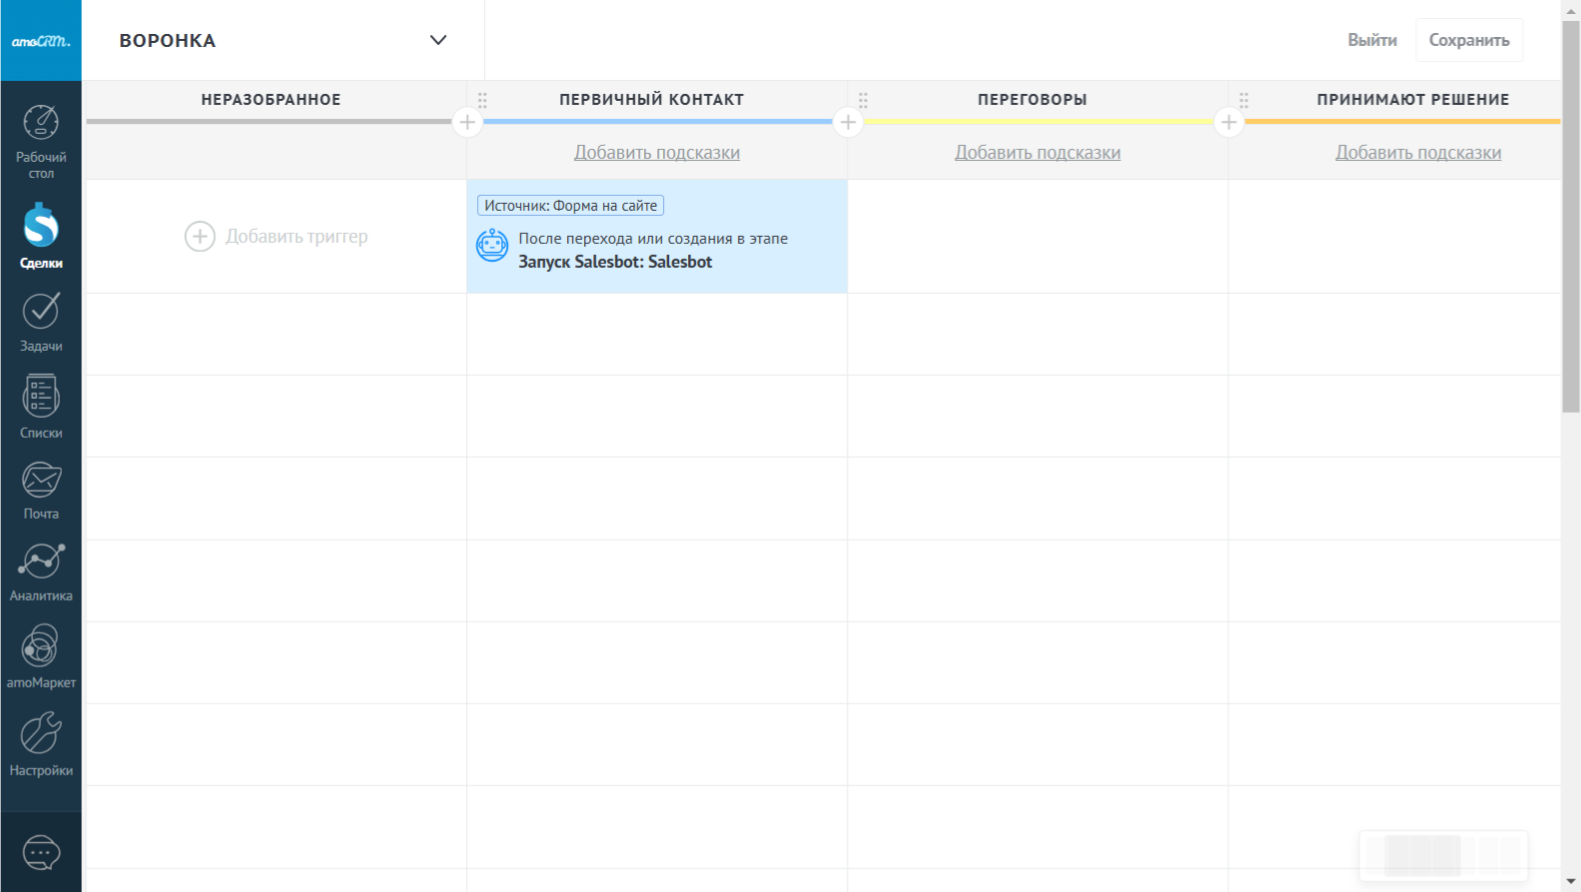Add hints under Принимают решение stage
Viewport: 1581px width, 892px height.
coord(1417,152)
